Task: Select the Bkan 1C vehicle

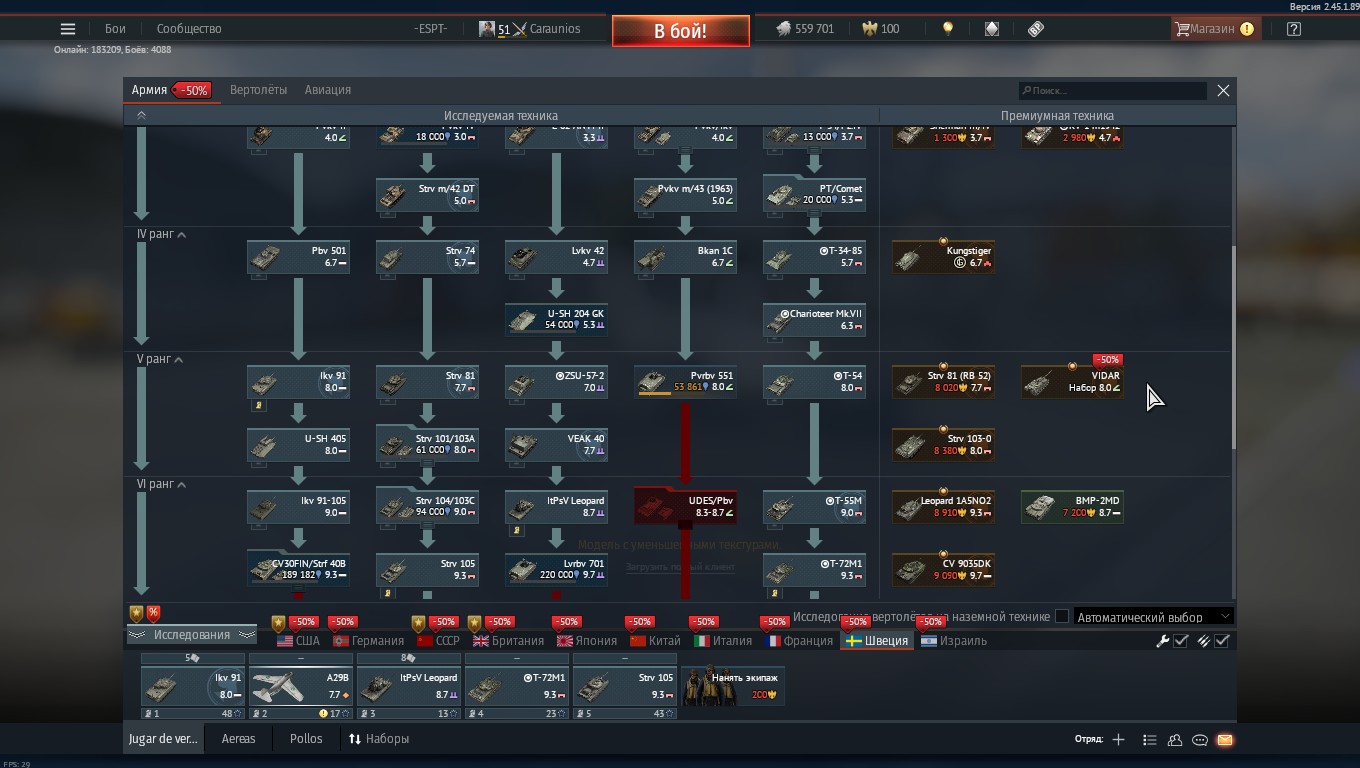Action: point(686,257)
